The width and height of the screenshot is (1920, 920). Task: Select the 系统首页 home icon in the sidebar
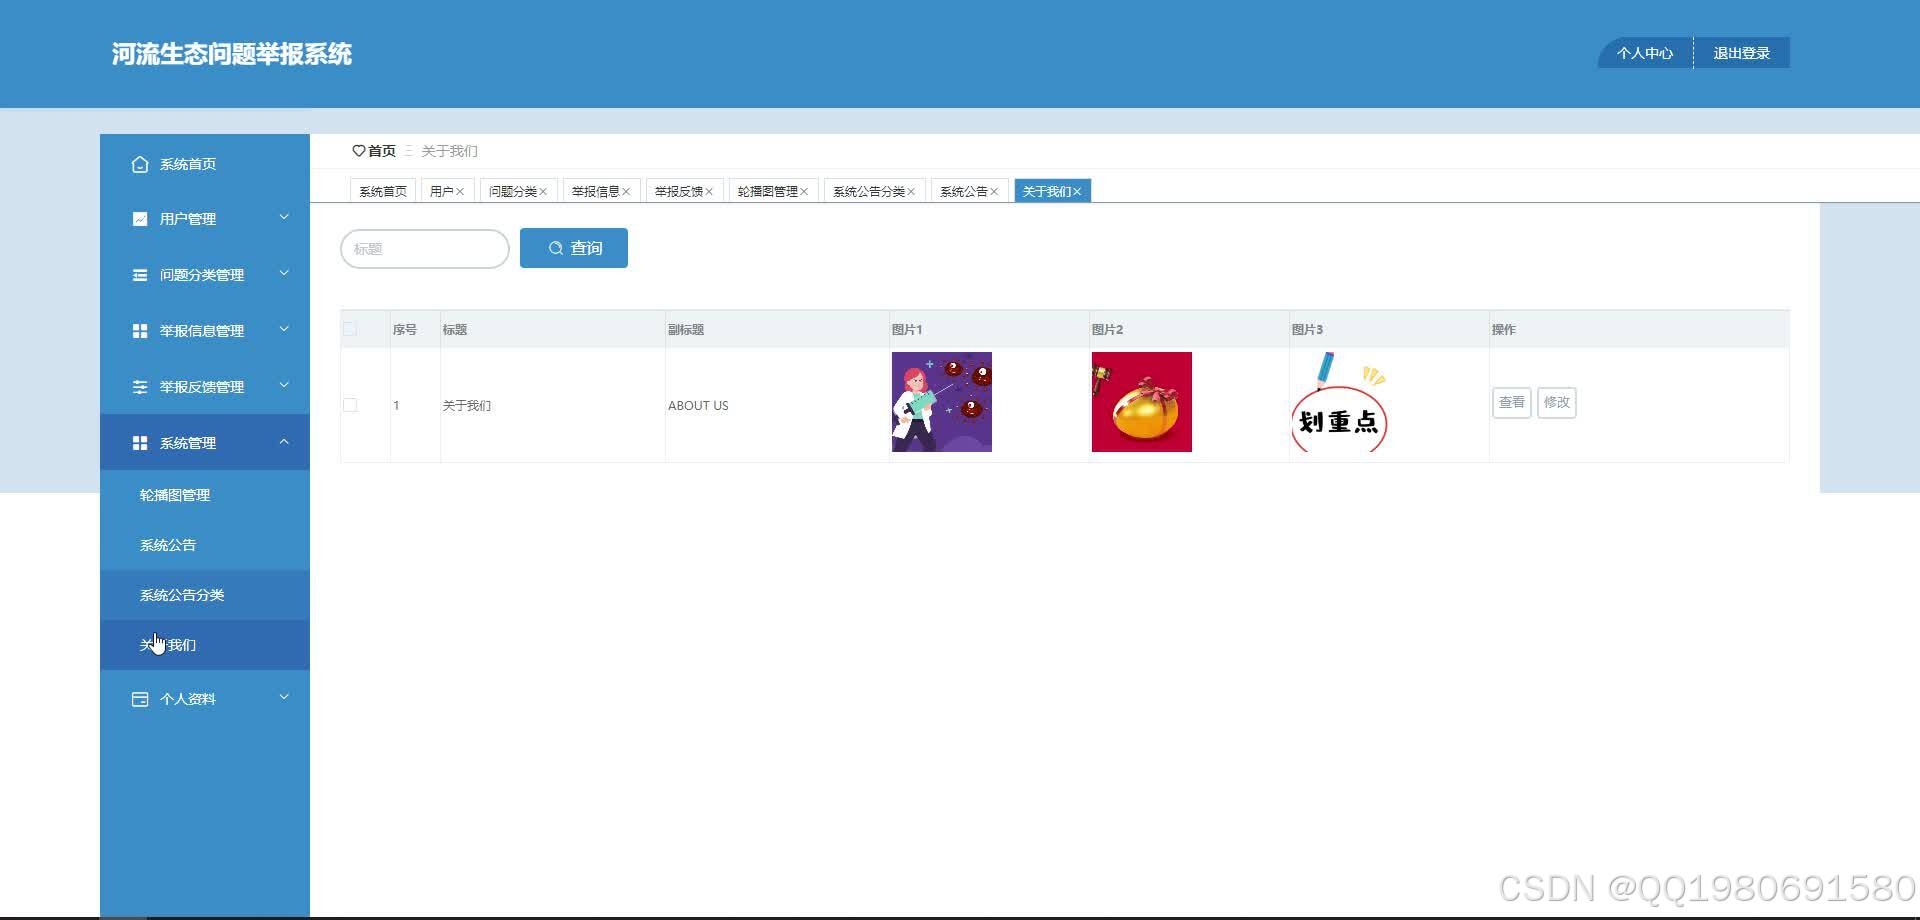(x=139, y=163)
